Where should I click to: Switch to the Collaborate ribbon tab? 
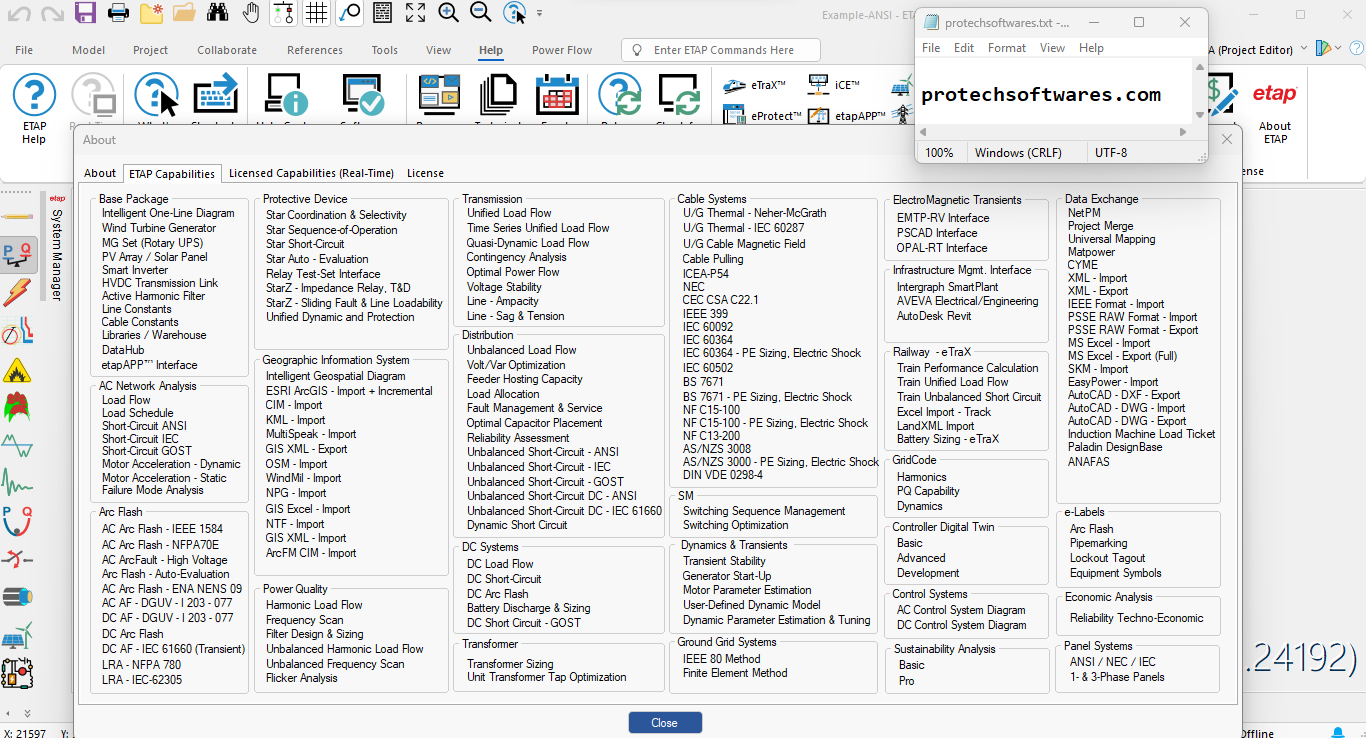click(x=227, y=50)
